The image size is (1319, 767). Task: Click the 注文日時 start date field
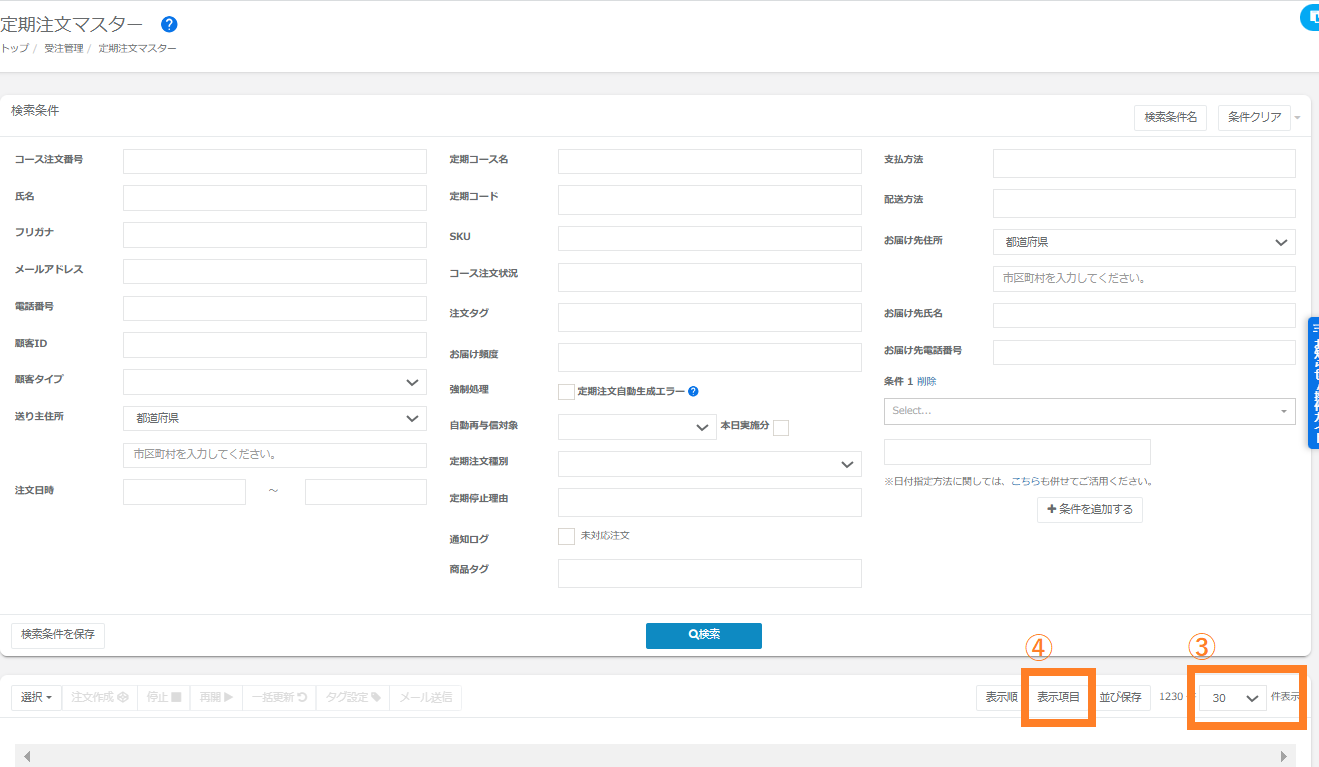(x=184, y=492)
